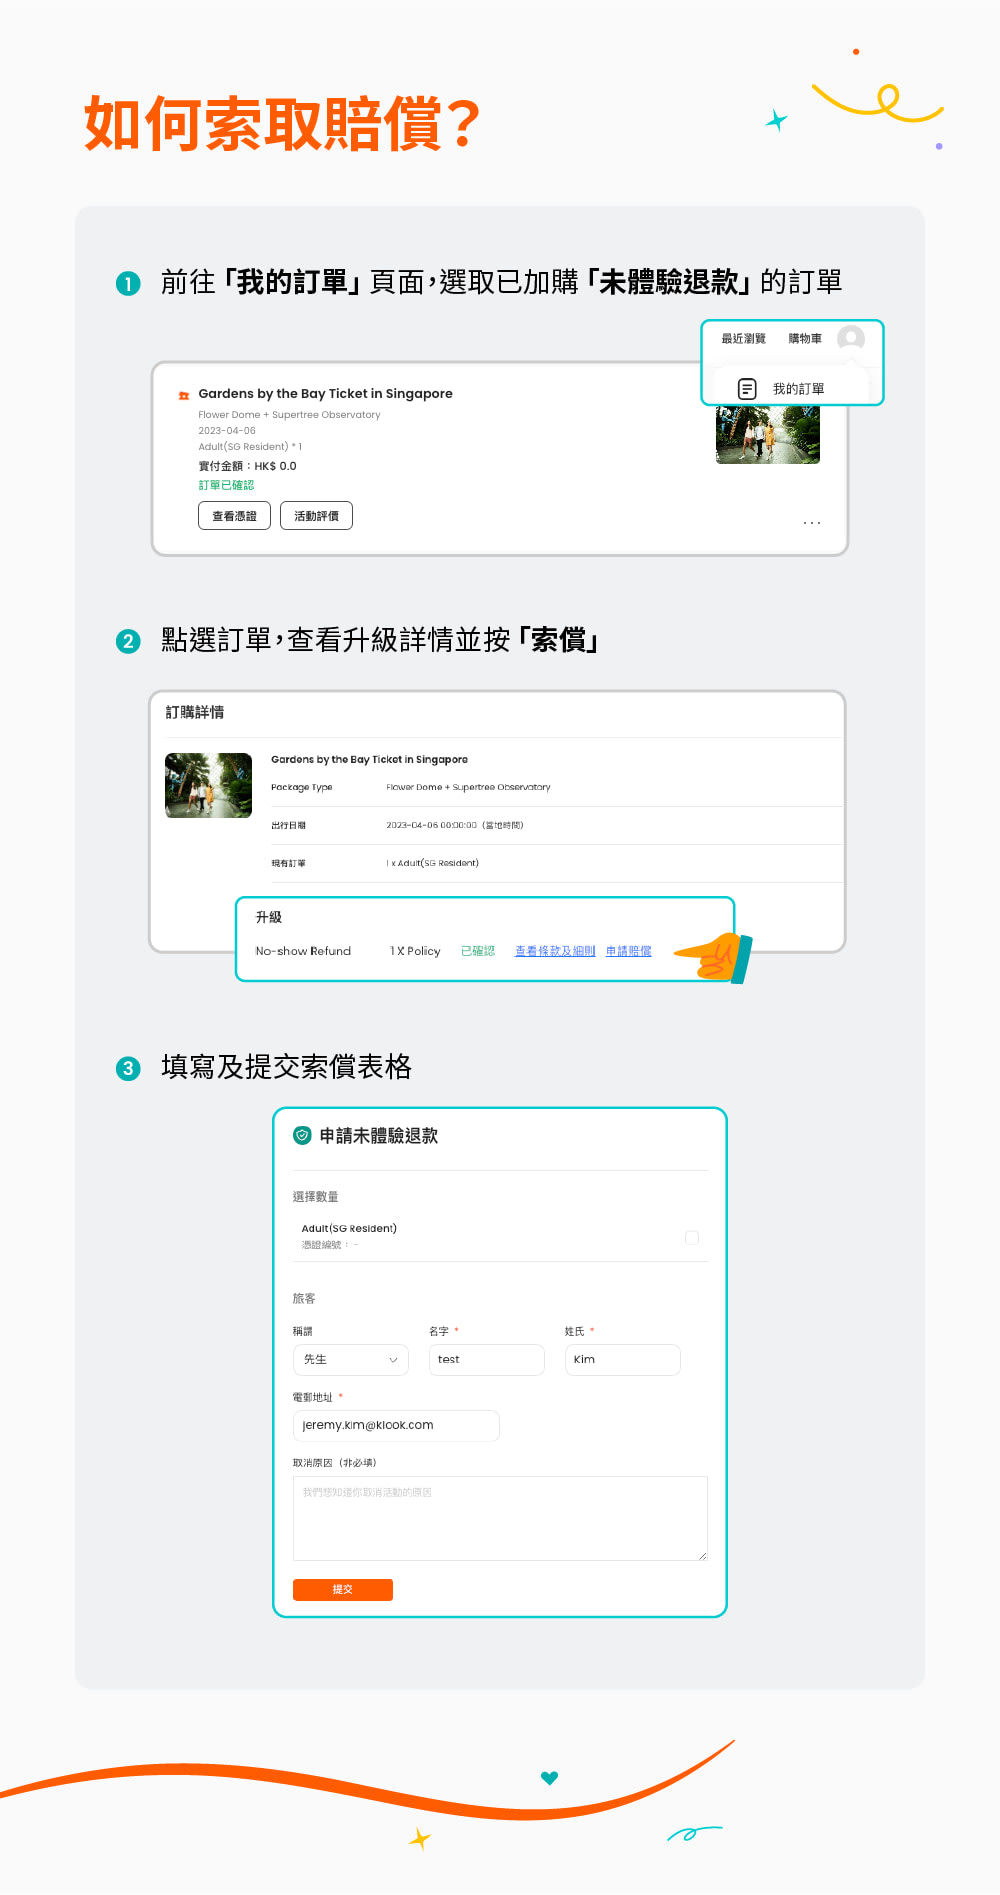Click the 名字 field containing test
Image resolution: width=1000 pixels, height=1895 pixels.
pos(487,1360)
